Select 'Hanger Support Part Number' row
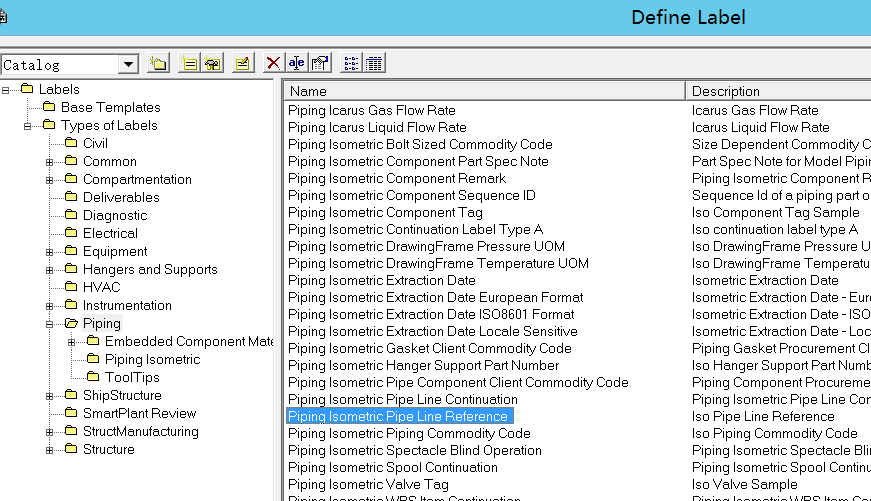The height and width of the screenshot is (501, 871). click(423, 365)
